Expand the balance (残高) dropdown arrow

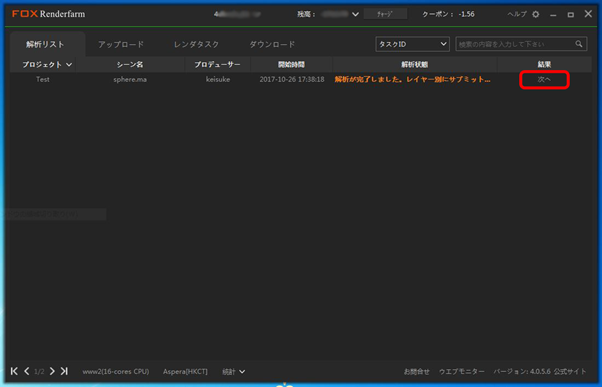pyautogui.click(x=356, y=14)
